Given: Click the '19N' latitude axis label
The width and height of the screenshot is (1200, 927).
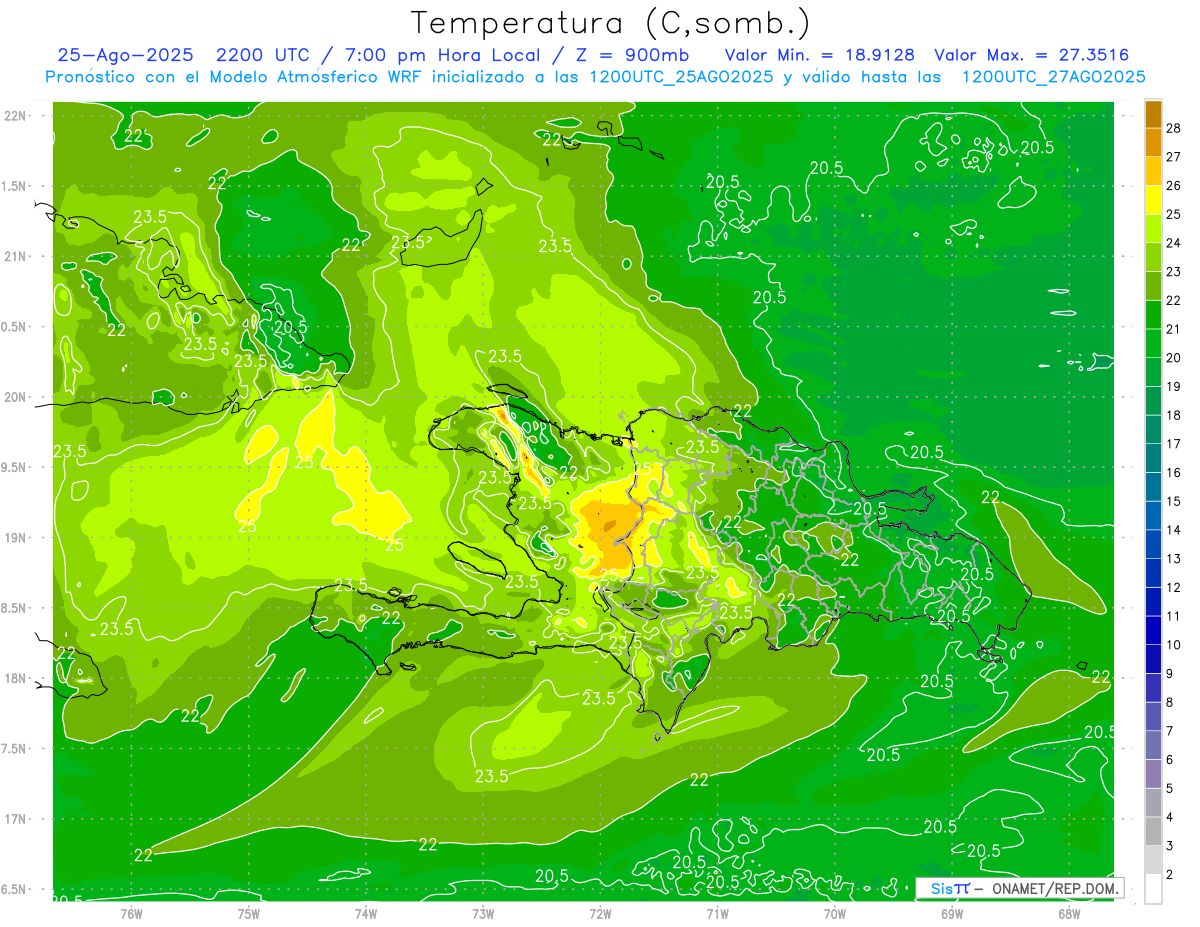Looking at the screenshot, I should [x=14, y=538].
